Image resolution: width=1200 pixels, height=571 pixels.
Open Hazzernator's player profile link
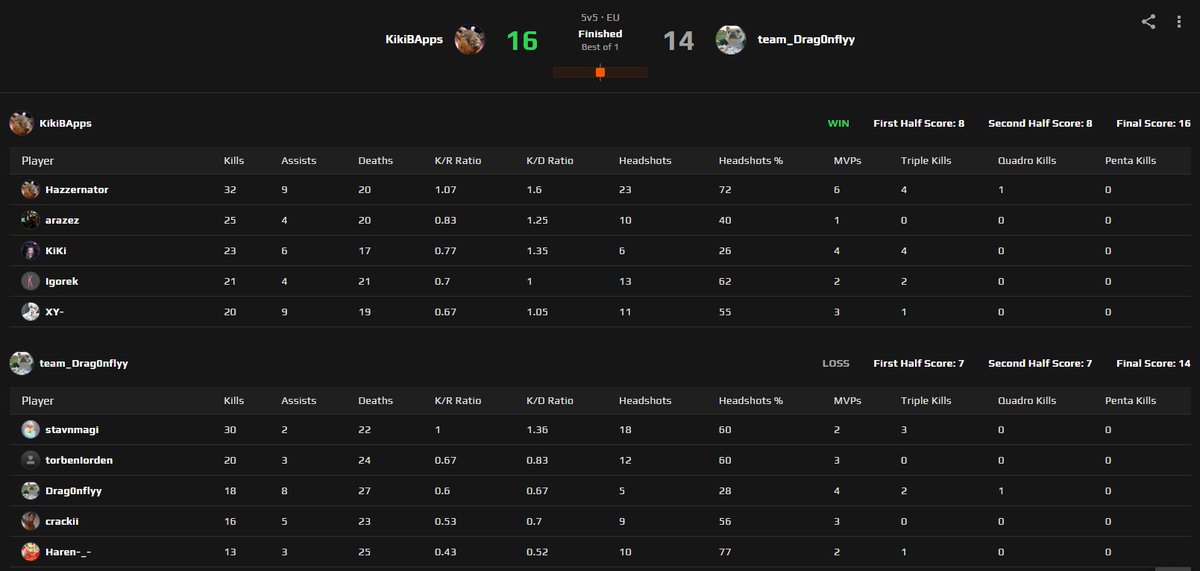click(77, 189)
